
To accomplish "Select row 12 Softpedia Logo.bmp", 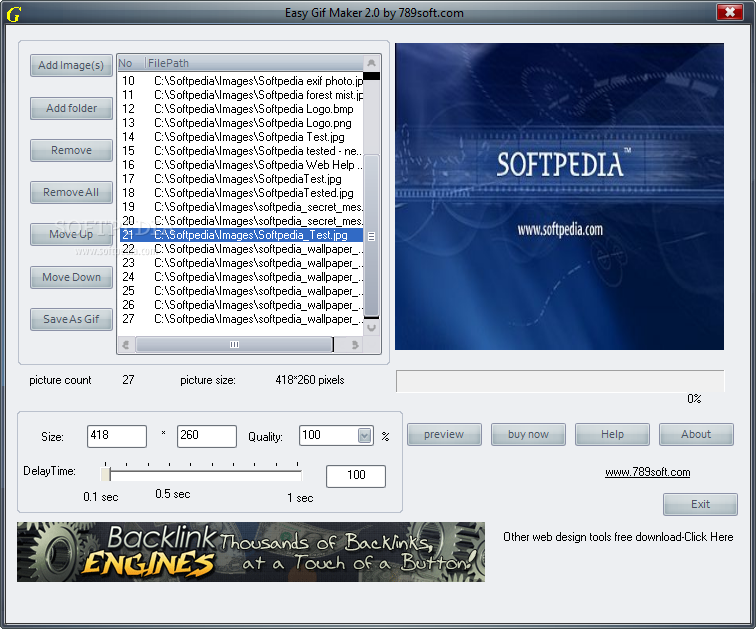I will click(241, 108).
